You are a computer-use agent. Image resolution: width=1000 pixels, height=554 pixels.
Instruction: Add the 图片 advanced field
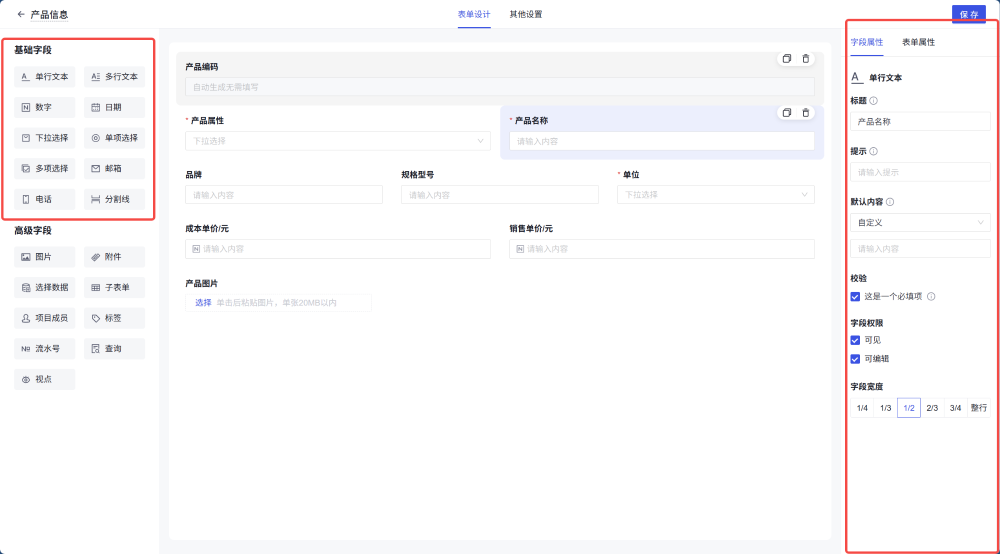click(45, 257)
